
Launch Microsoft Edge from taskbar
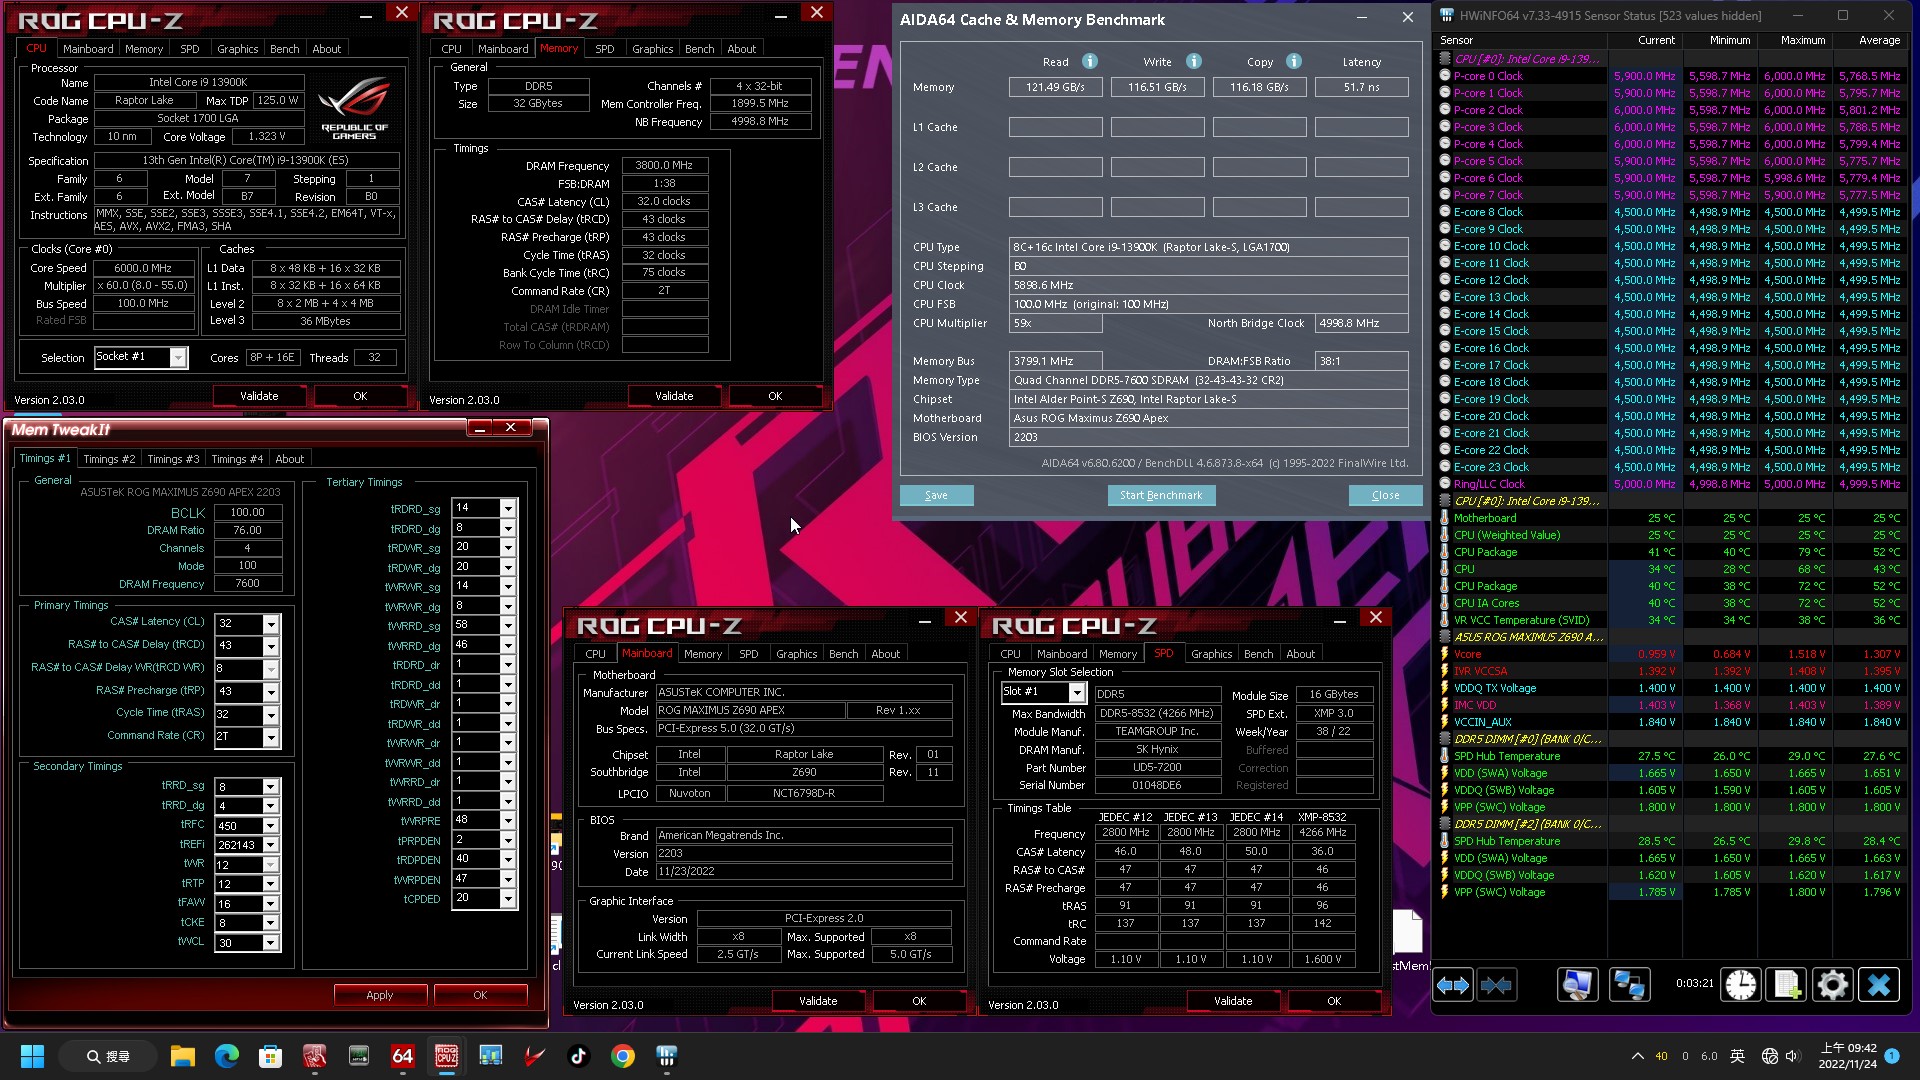(x=226, y=1056)
